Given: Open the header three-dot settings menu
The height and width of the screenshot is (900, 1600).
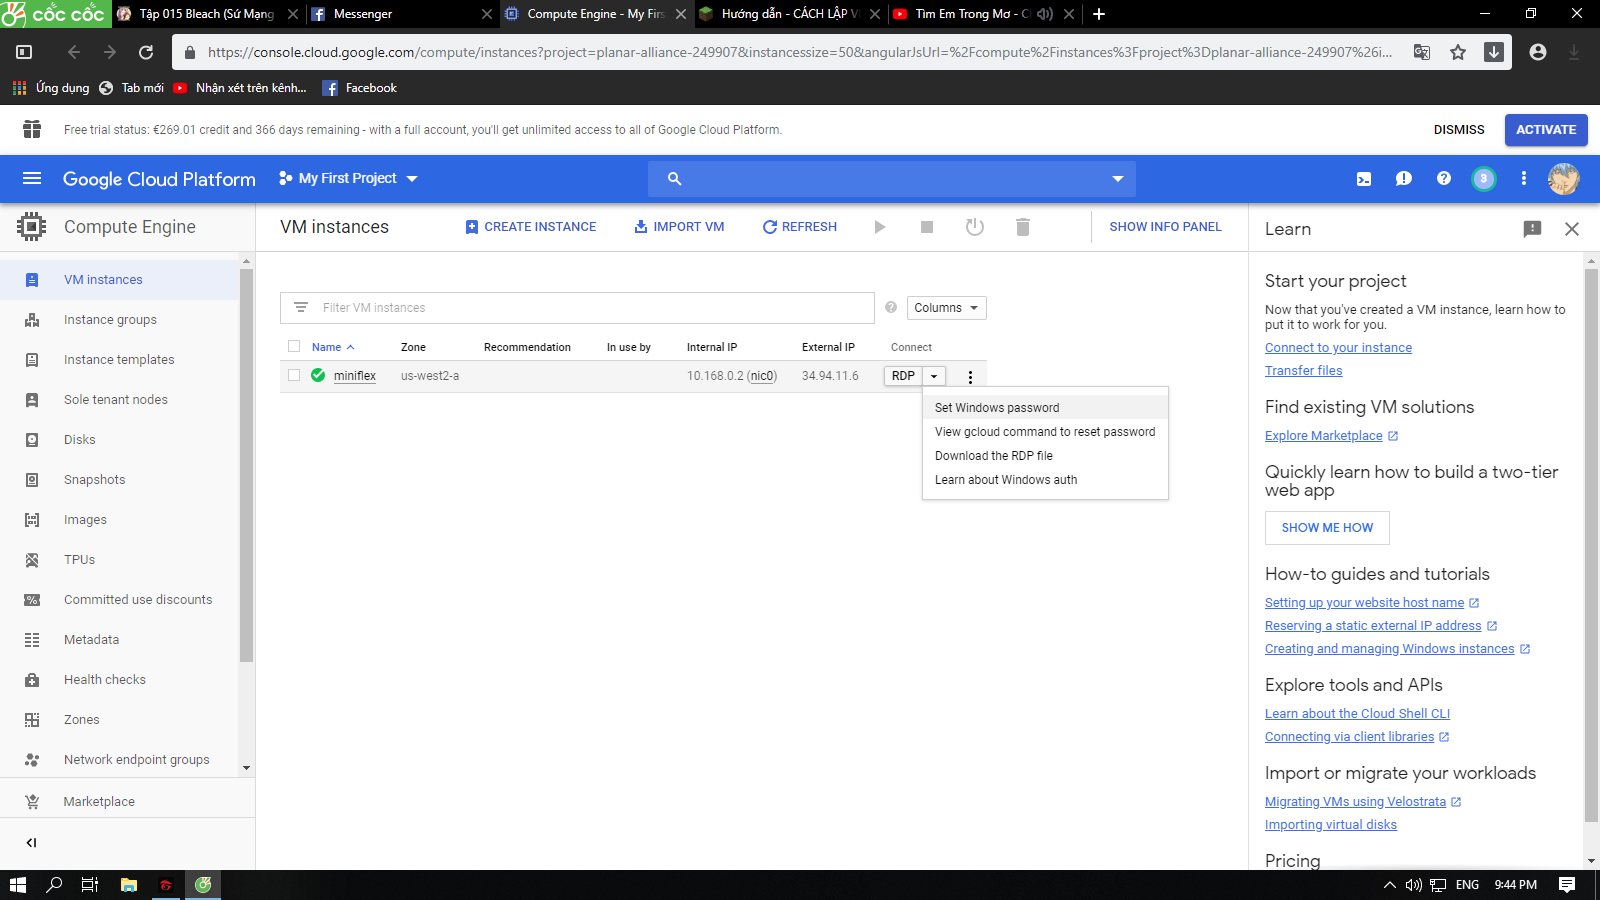Looking at the screenshot, I should 1524,179.
